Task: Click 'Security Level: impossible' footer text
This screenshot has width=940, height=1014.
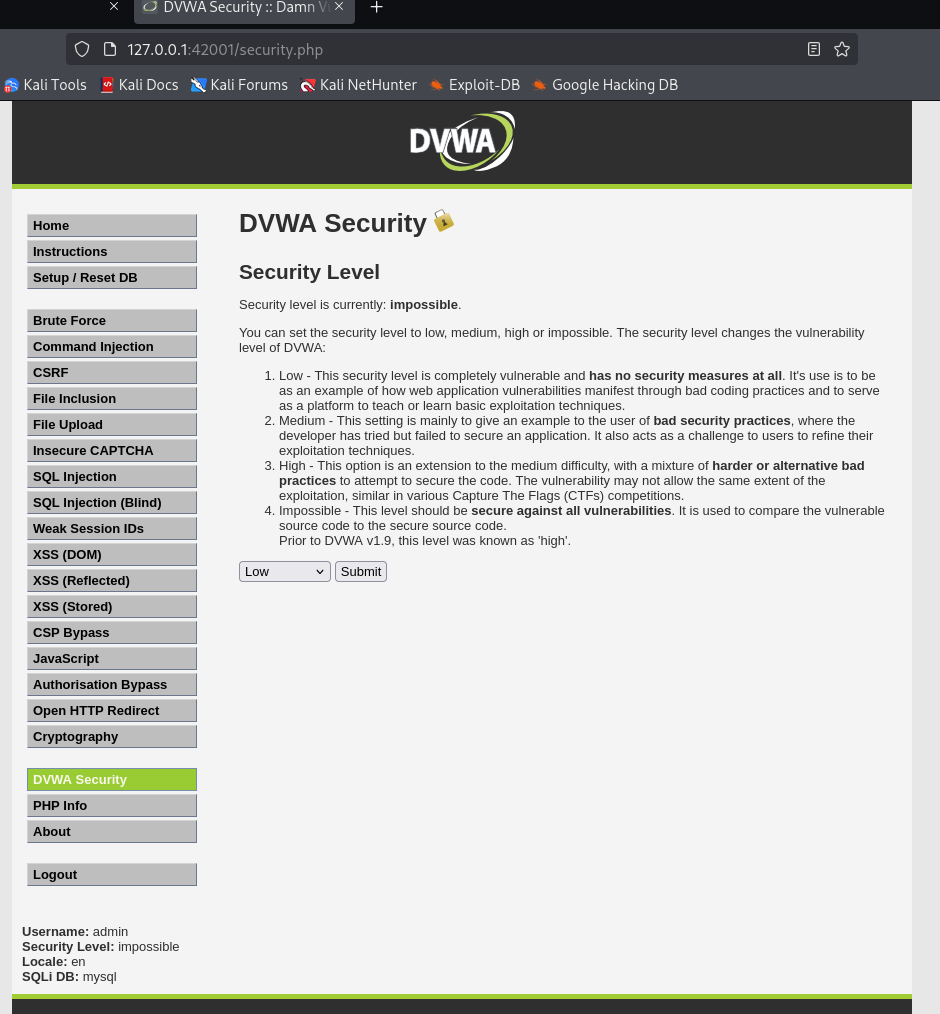Action: 100,947
